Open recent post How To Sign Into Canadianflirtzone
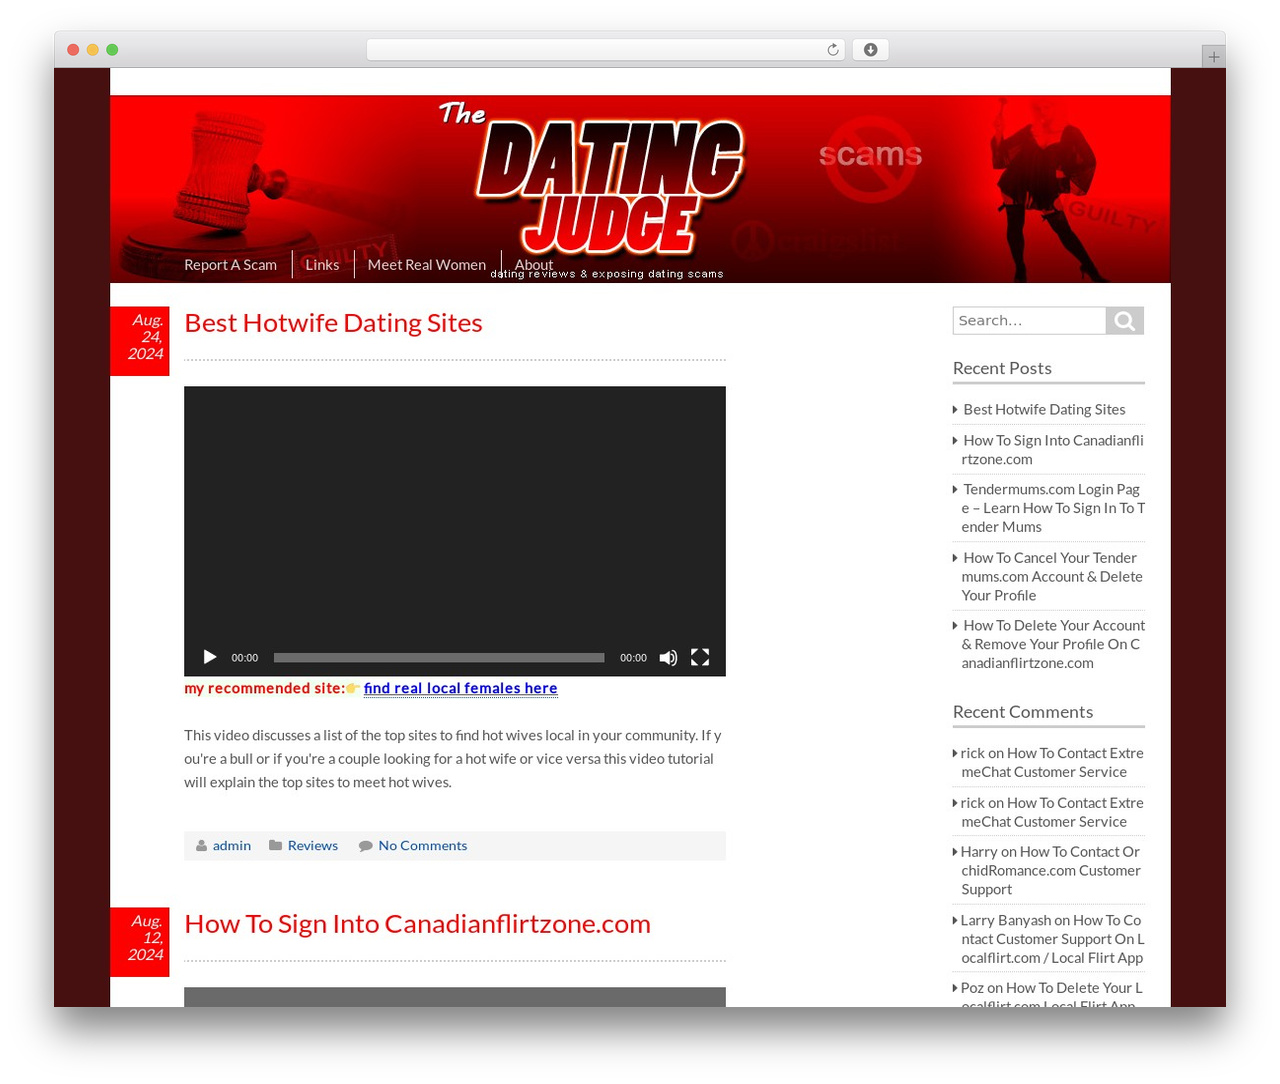Screen dimensions: 1280x1084 pyautogui.click(x=1052, y=449)
